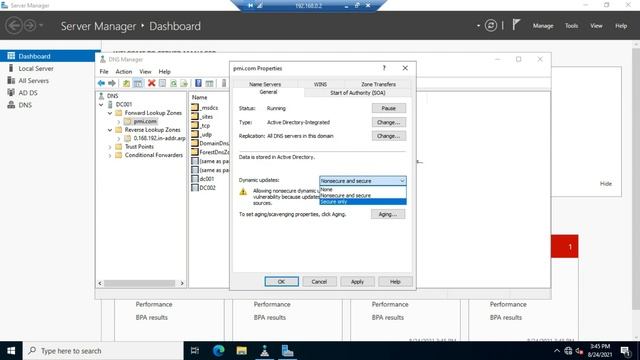
Task: Select the DomainDnsZones folder entry
Action: point(210,143)
